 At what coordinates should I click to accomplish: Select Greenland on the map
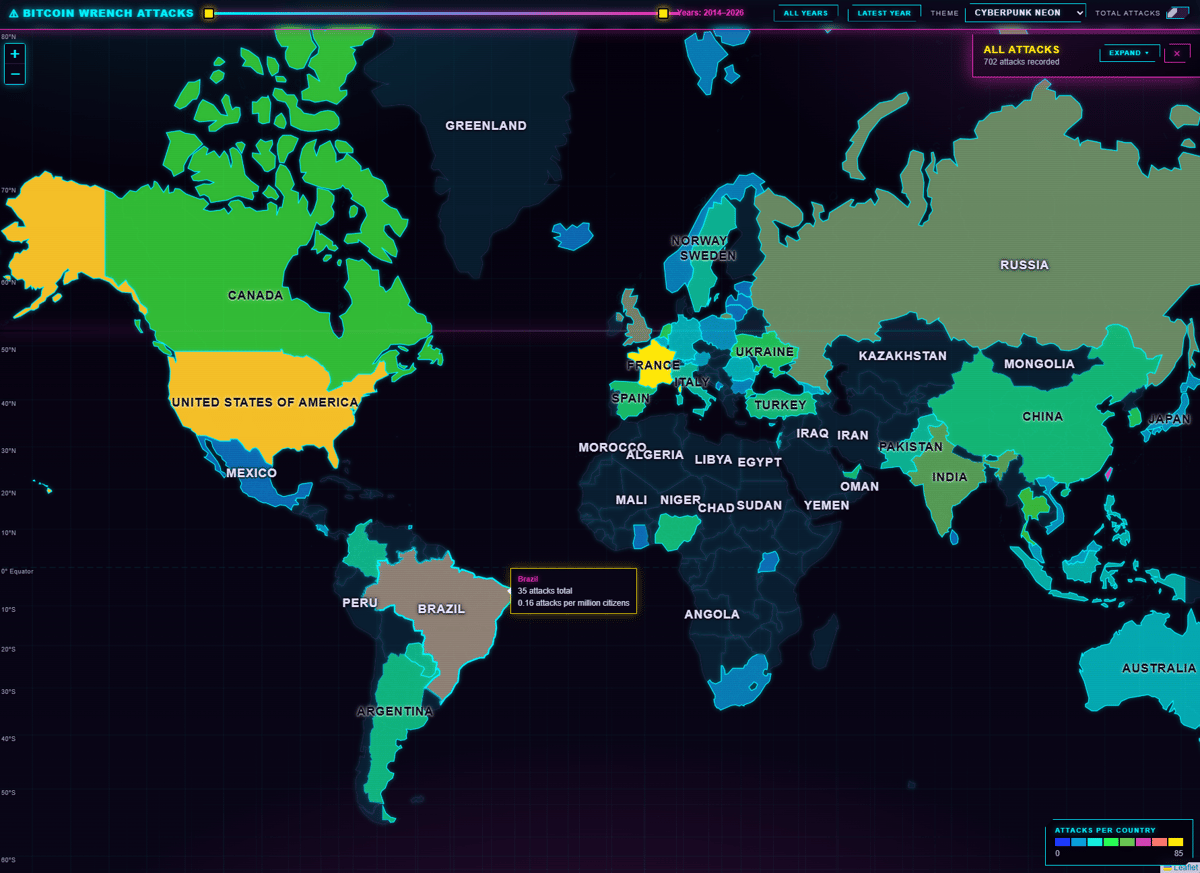[x=486, y=126]
